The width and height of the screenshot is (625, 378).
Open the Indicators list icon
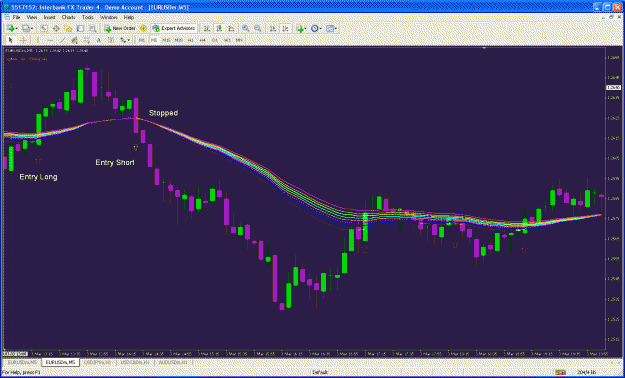(x=300, y=28)
